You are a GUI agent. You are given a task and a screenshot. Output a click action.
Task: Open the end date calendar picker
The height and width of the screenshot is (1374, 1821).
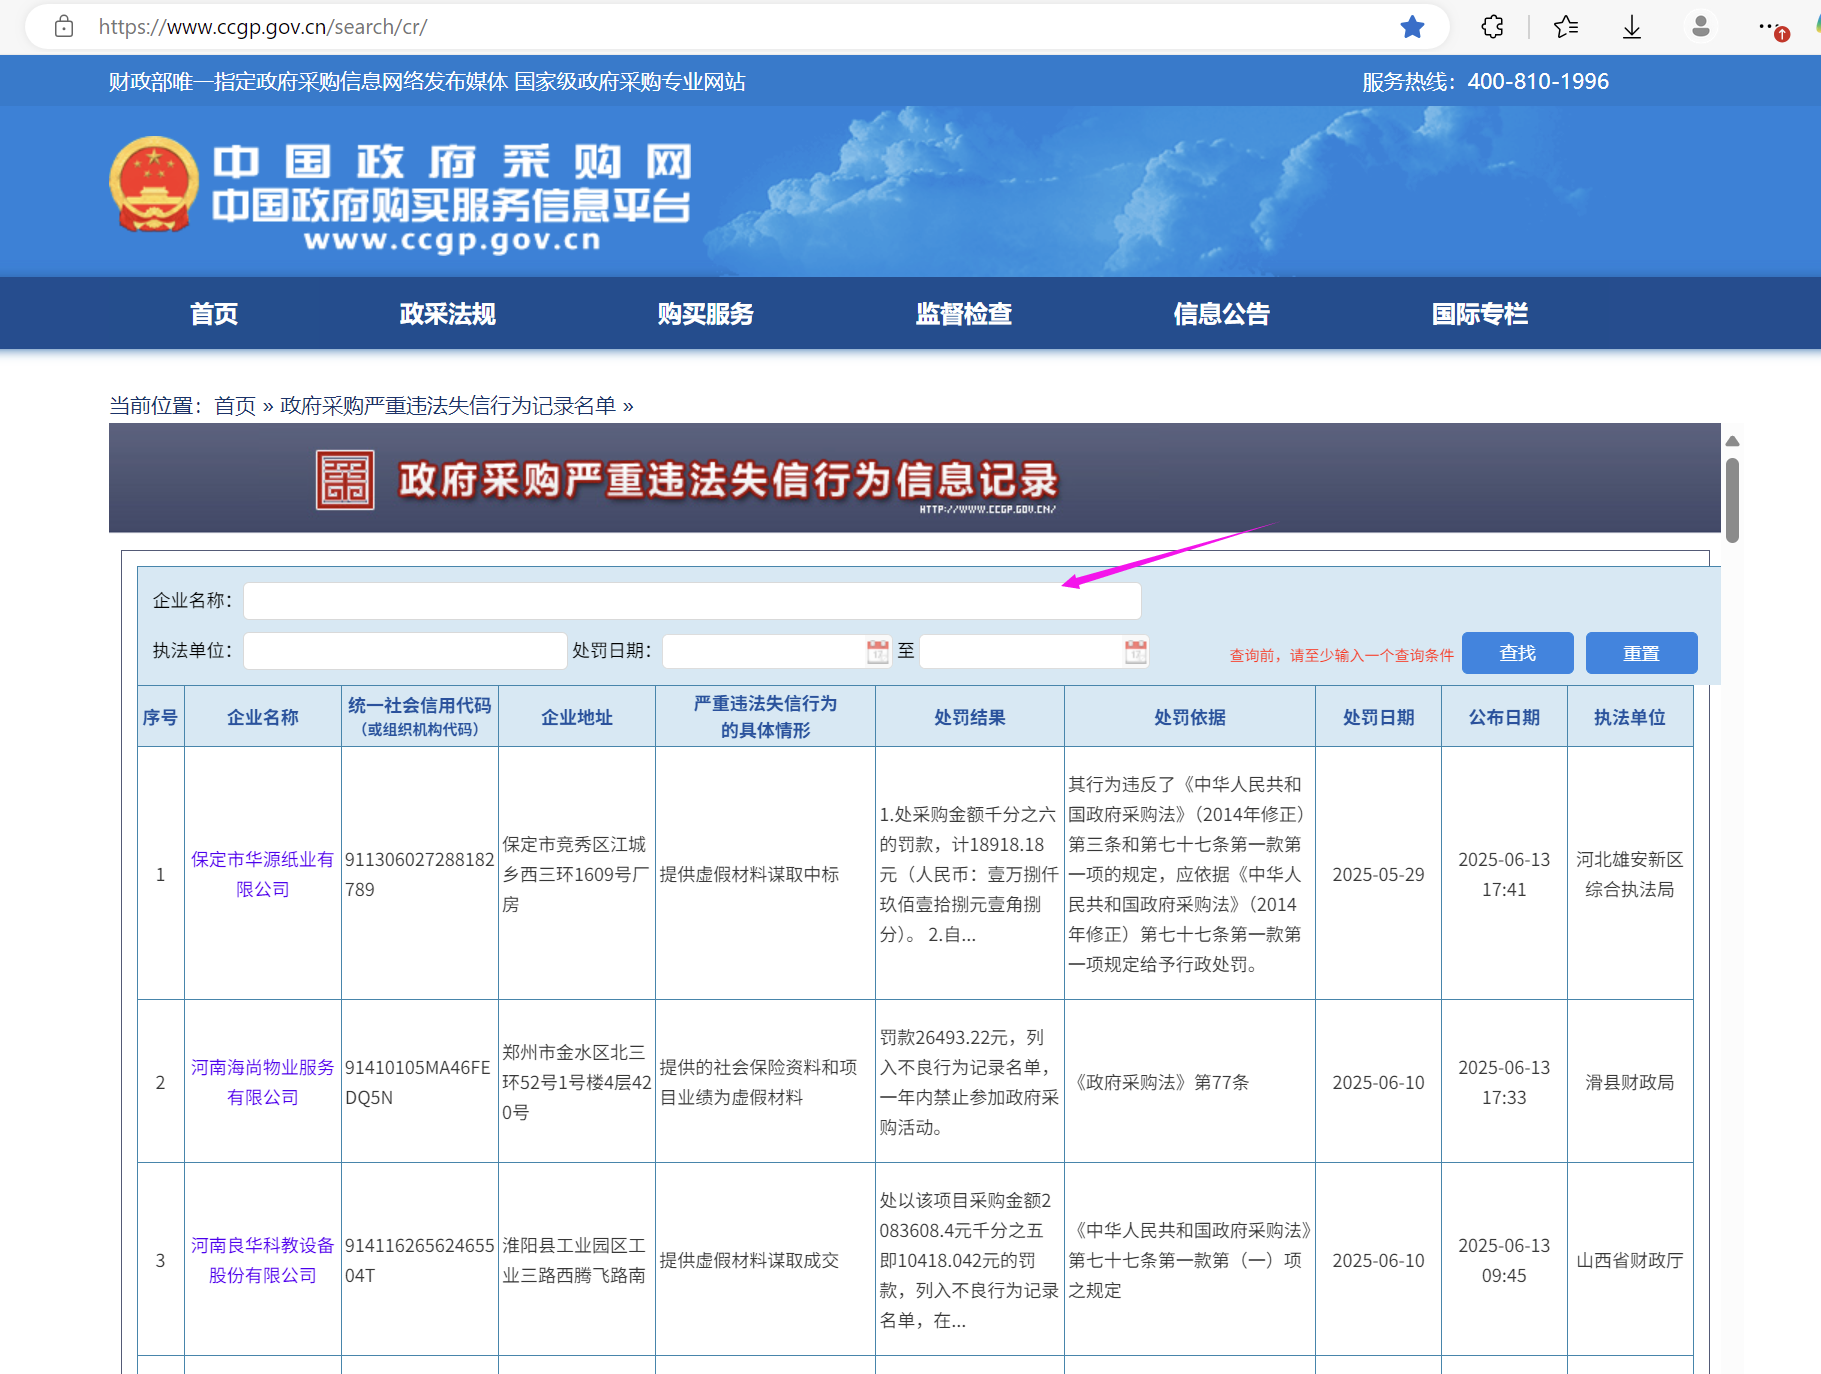[1135, 652]
